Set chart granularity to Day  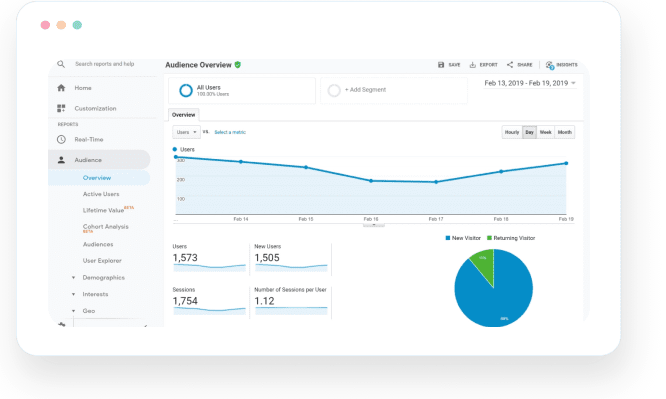[x=529, y=132]
